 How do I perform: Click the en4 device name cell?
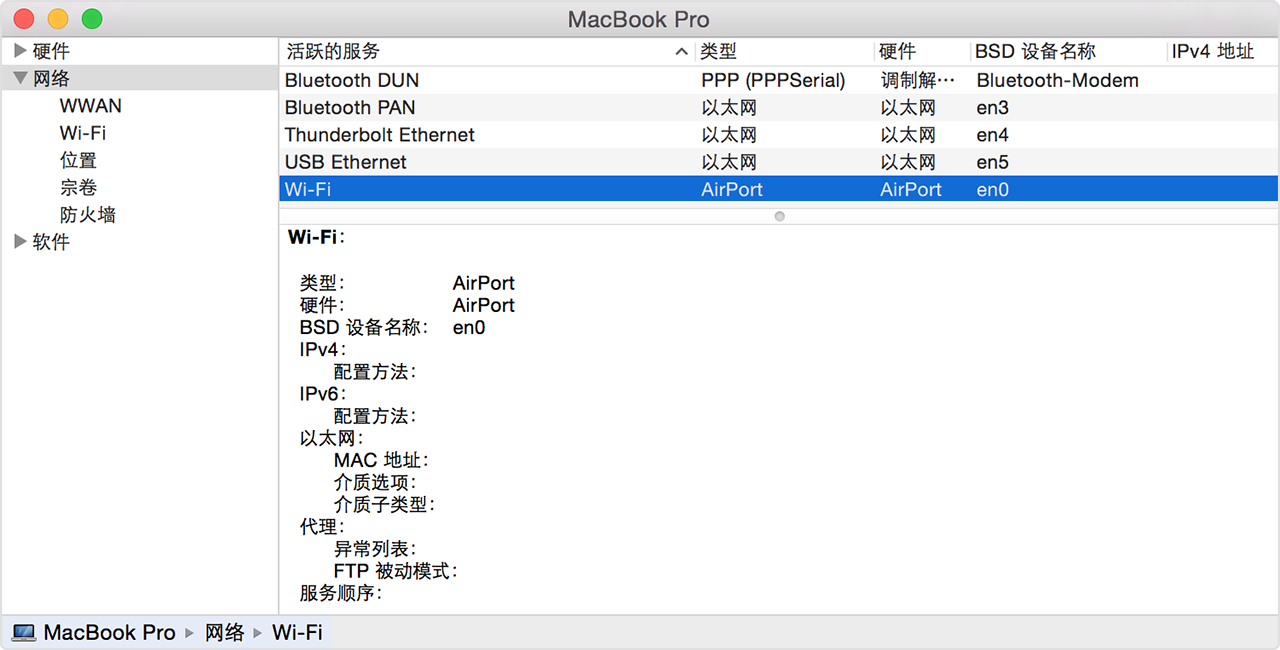(992, 134)
